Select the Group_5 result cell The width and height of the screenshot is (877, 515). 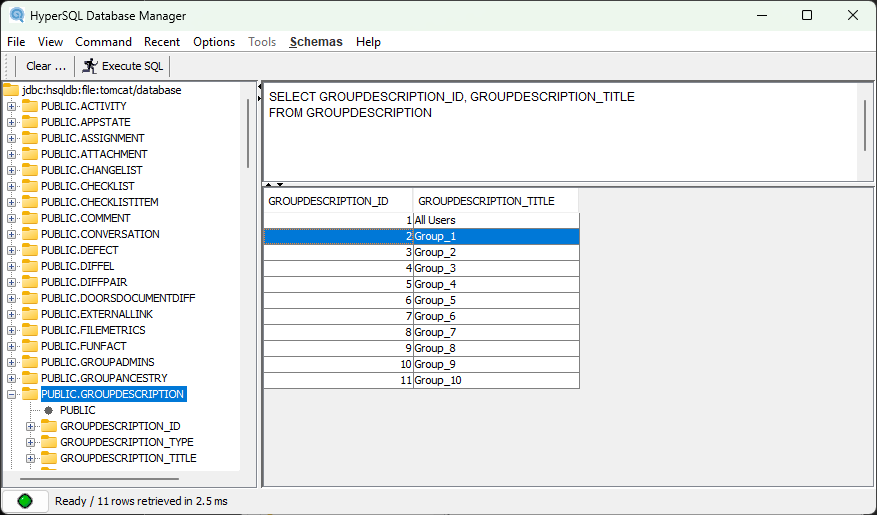(x=496, y=301)
